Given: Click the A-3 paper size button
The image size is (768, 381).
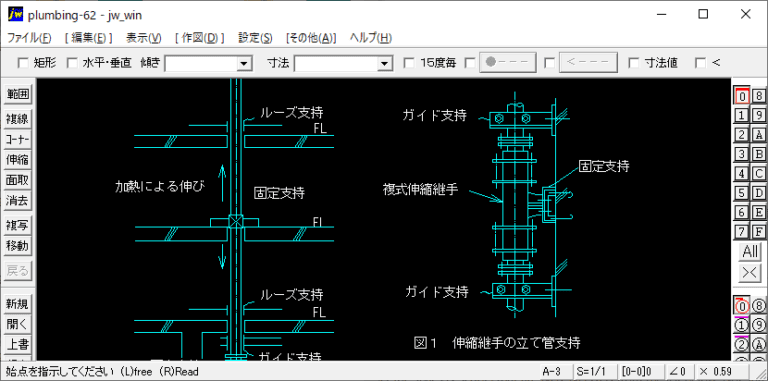Looking at the screenshot, I should (556, 371).
